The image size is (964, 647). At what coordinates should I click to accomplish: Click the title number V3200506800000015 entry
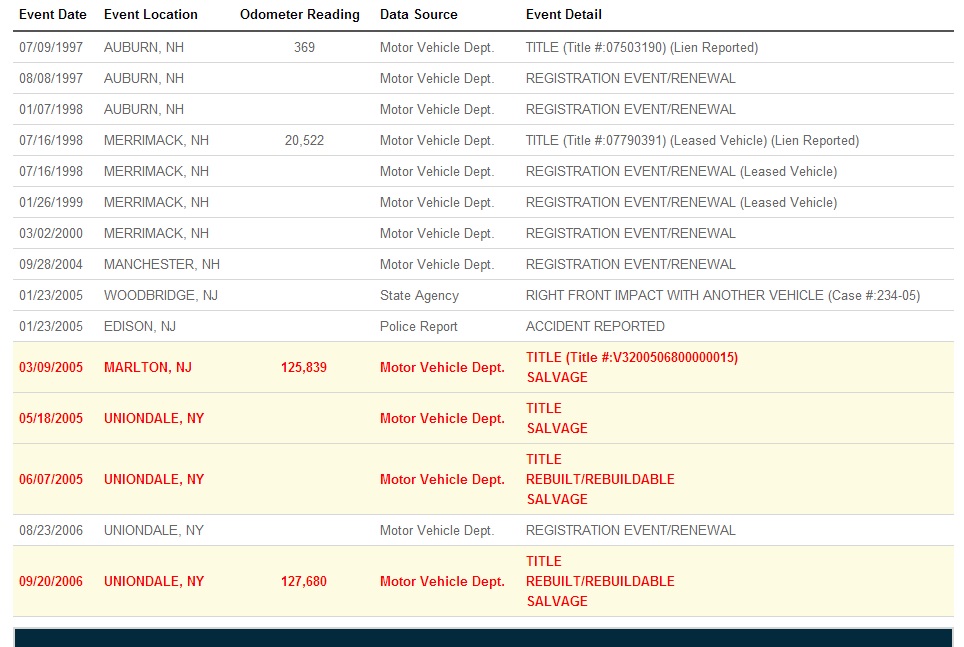[x=632, y=358]
